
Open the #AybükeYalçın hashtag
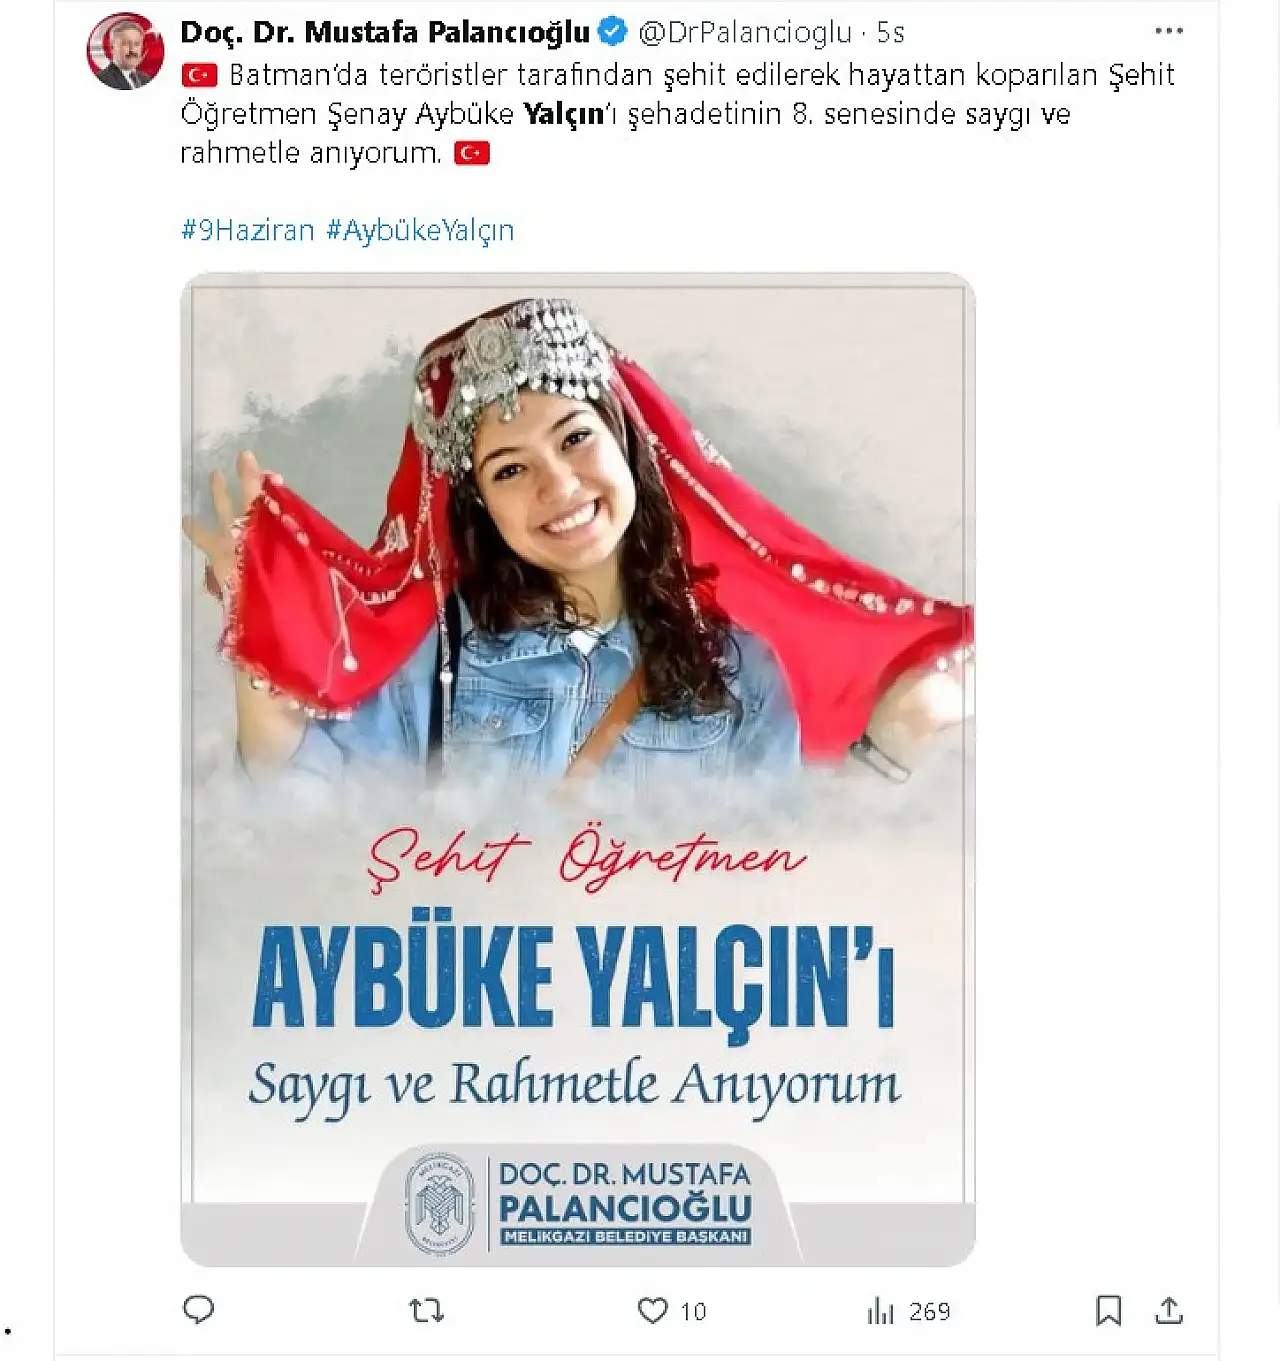pos(420,230)
